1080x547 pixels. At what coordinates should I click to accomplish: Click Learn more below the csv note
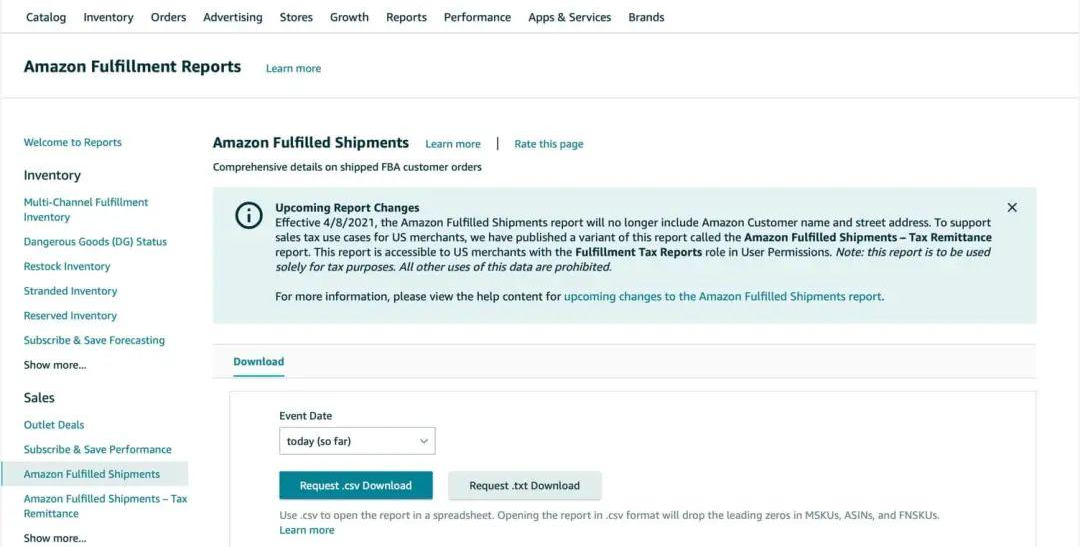click(307, 530)
